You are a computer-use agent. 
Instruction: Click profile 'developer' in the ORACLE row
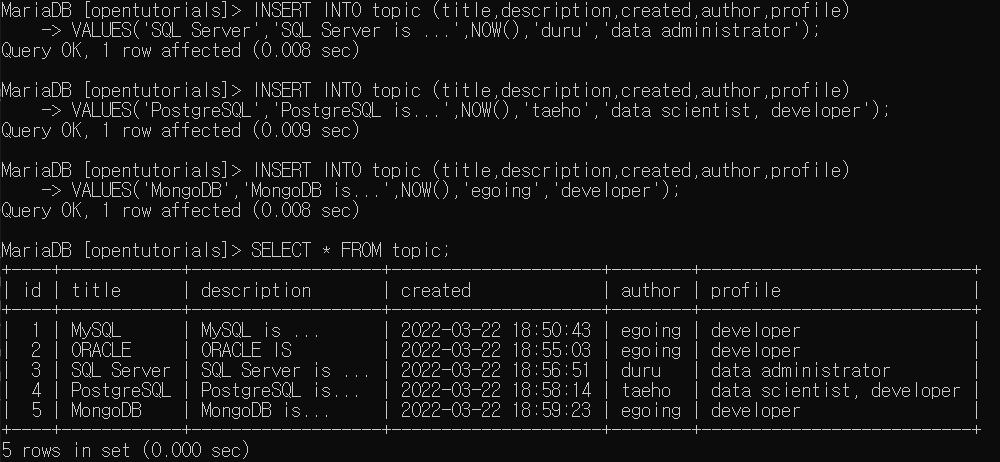tap(755, 352)
